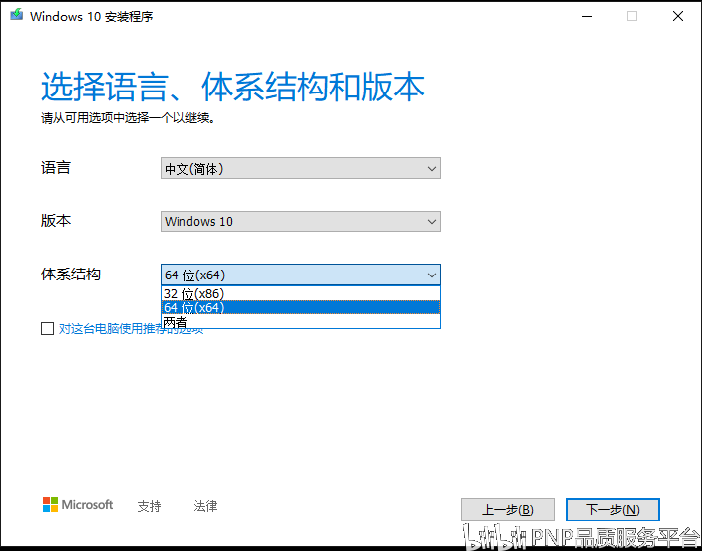The height and width of the screenshot is (551, 702).
Task: Close the Windows 10 安装程序 window
Action: (x=678, y=16)
